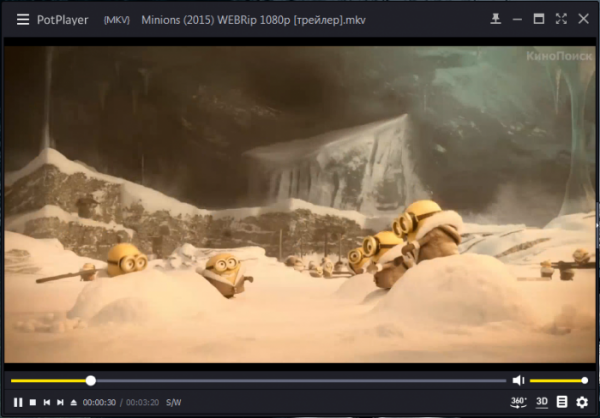Maximize the PotPlayer window
This screenshot has width=600, height=418.
pyautogui.click(x=539, y=19)
